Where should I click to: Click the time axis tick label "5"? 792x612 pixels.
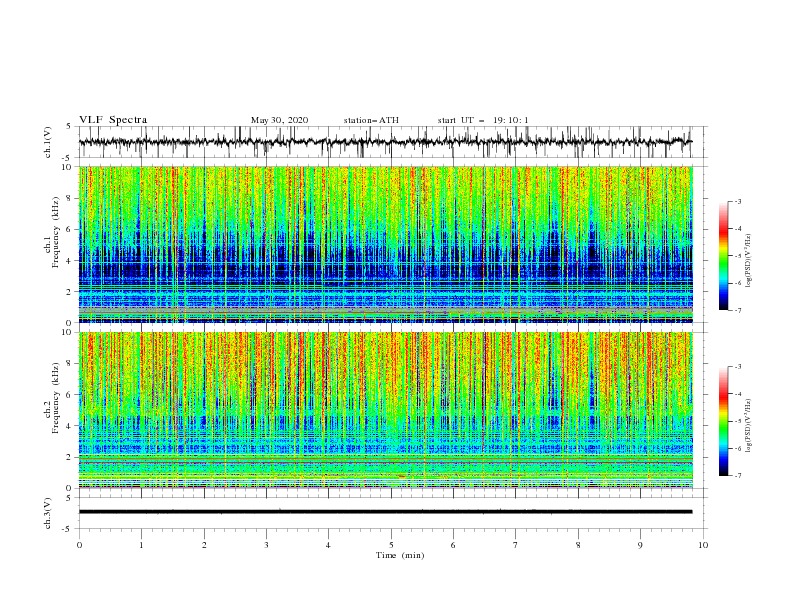click(391, 545)
